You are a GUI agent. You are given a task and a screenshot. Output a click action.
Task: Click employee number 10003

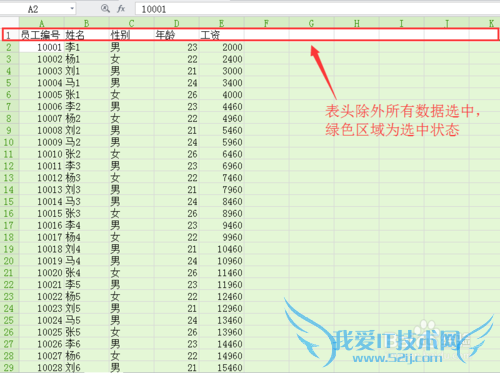pos(42,71)
